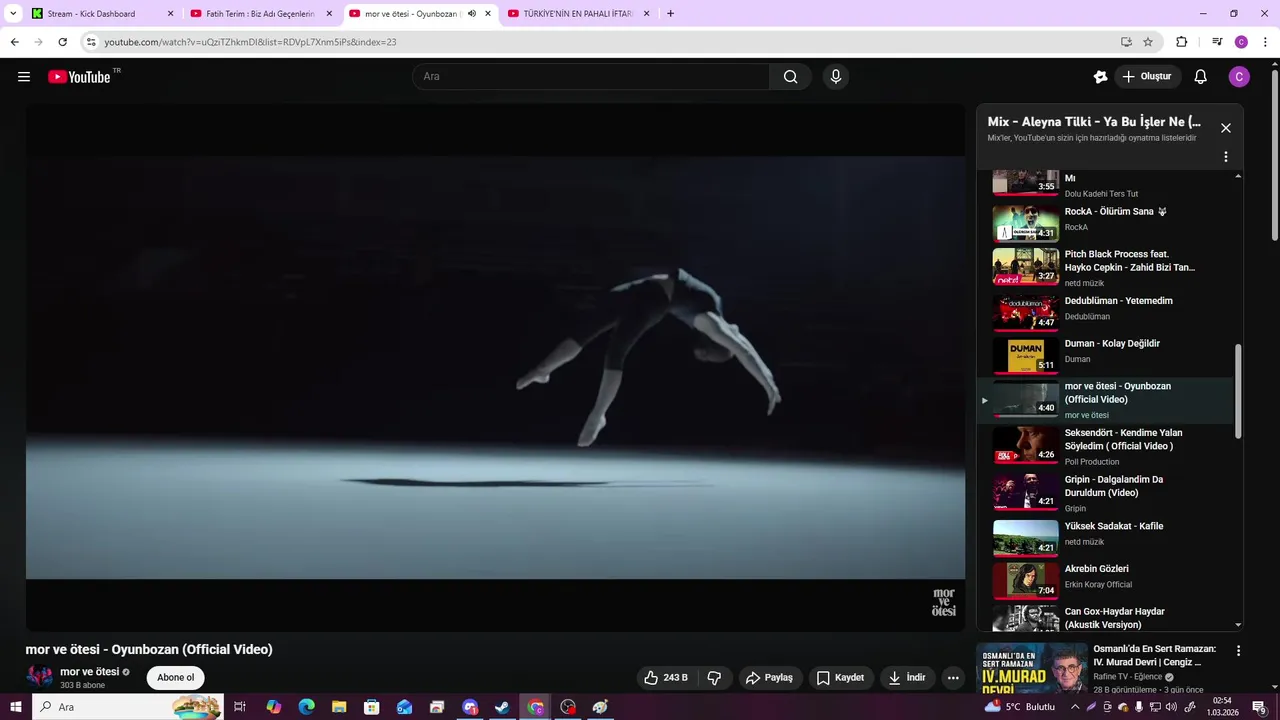Open File Explorer from the taskbar

coord(339,707)
